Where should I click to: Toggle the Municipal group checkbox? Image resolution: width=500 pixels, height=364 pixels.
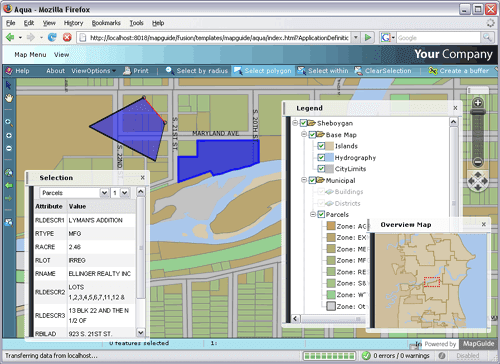point(312,180)
